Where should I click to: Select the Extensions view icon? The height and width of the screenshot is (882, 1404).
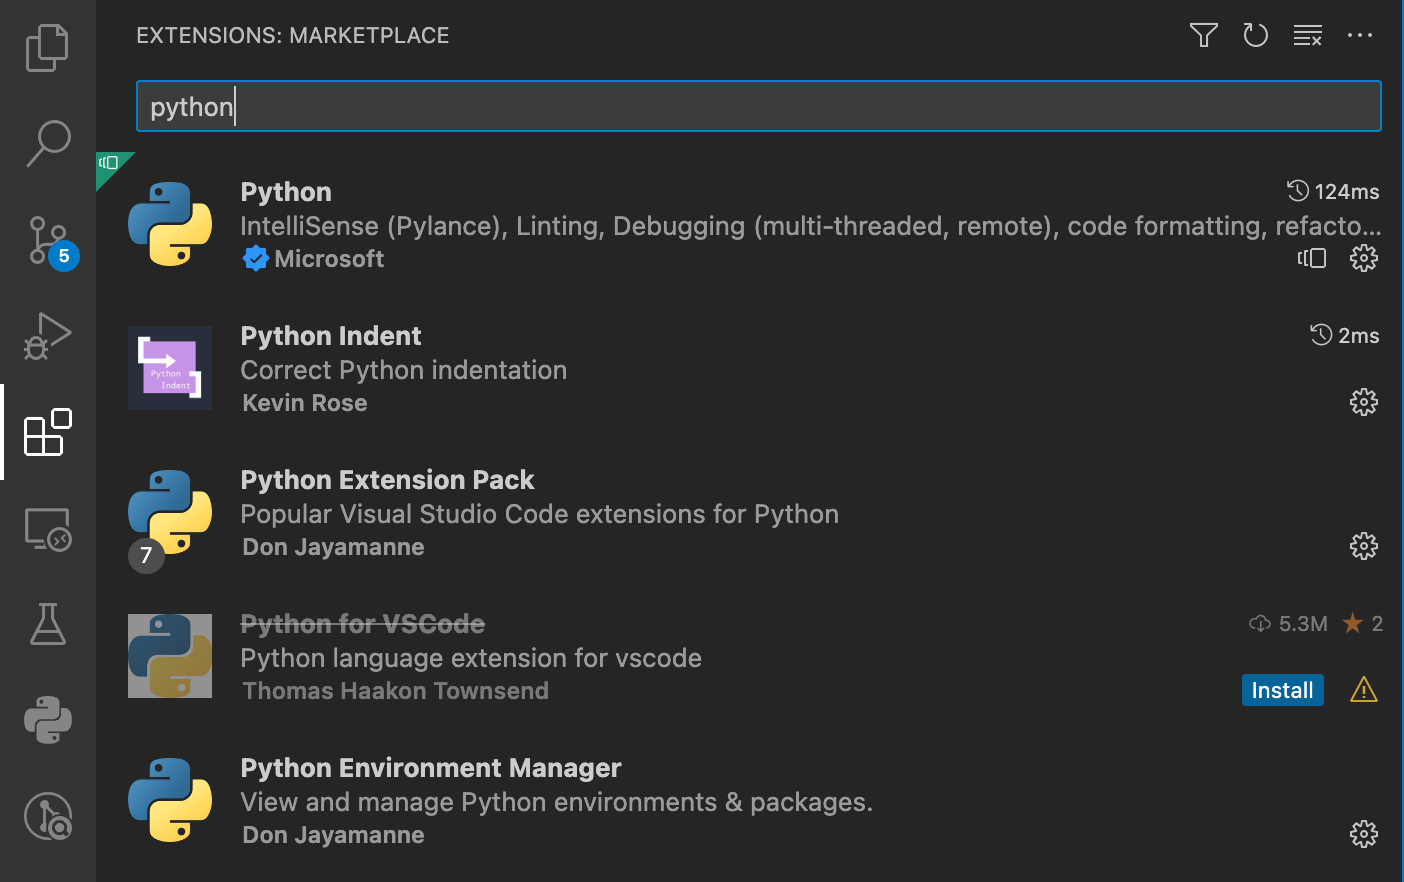pyautogui.click(x=47, y=432)
